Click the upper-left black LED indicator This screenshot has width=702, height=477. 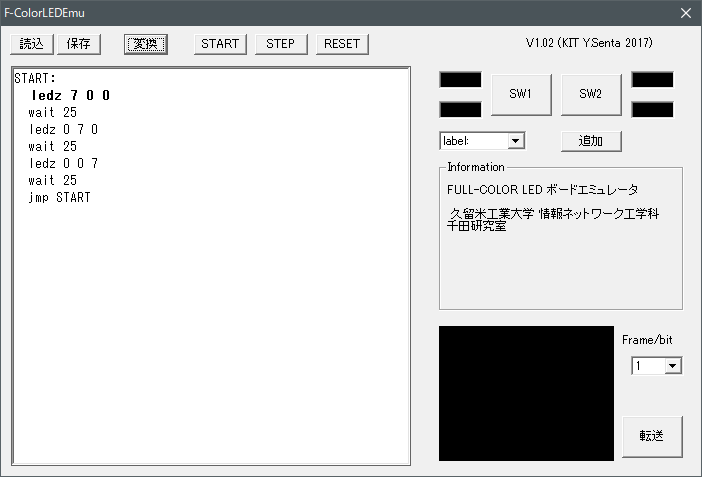click(x=460, y=80)
